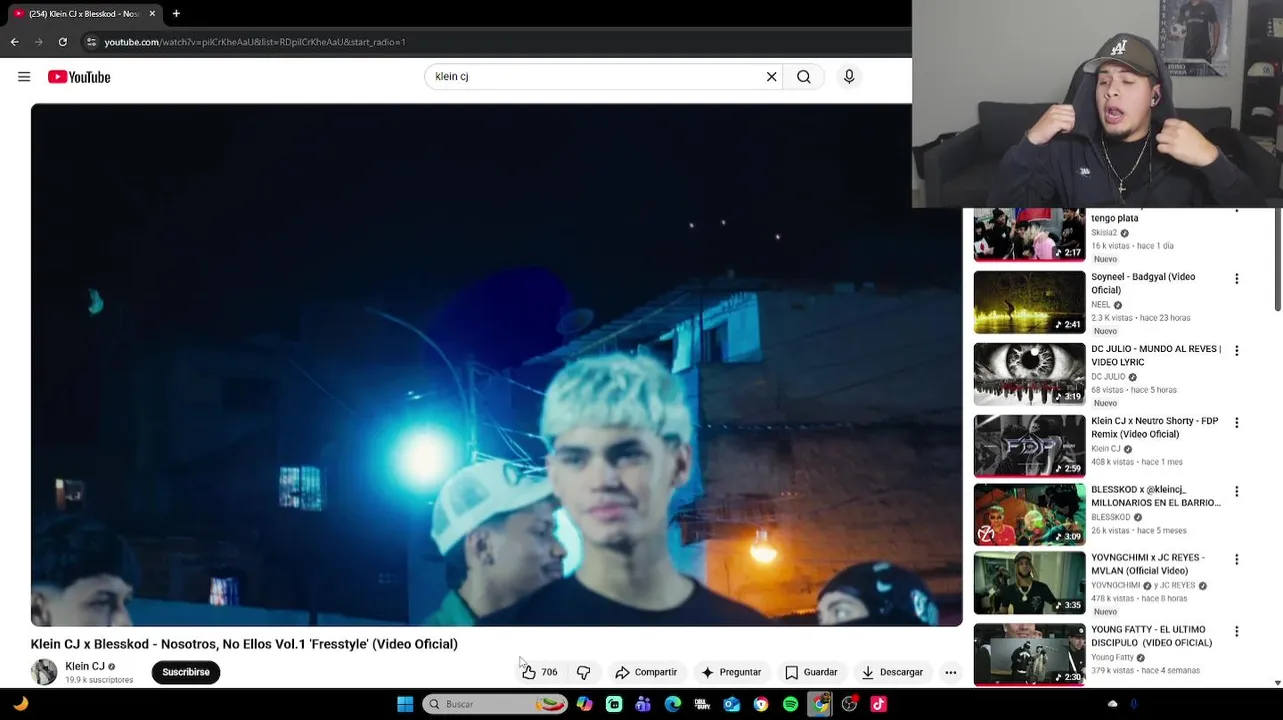Like the video with thumbs up
This screenshot has width=1283, height=720.
(539, 672)
